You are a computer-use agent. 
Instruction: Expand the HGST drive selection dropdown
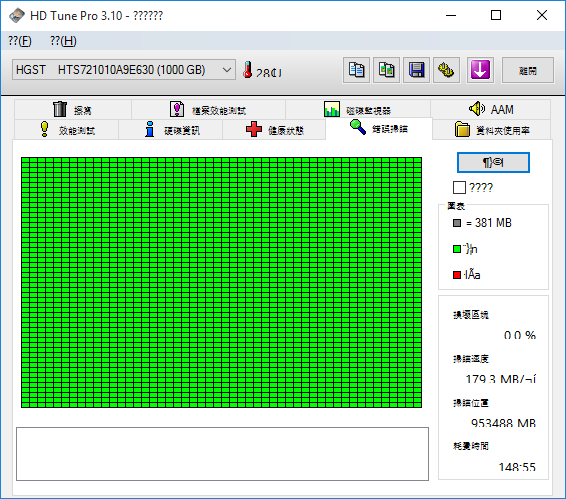point(124,70)
